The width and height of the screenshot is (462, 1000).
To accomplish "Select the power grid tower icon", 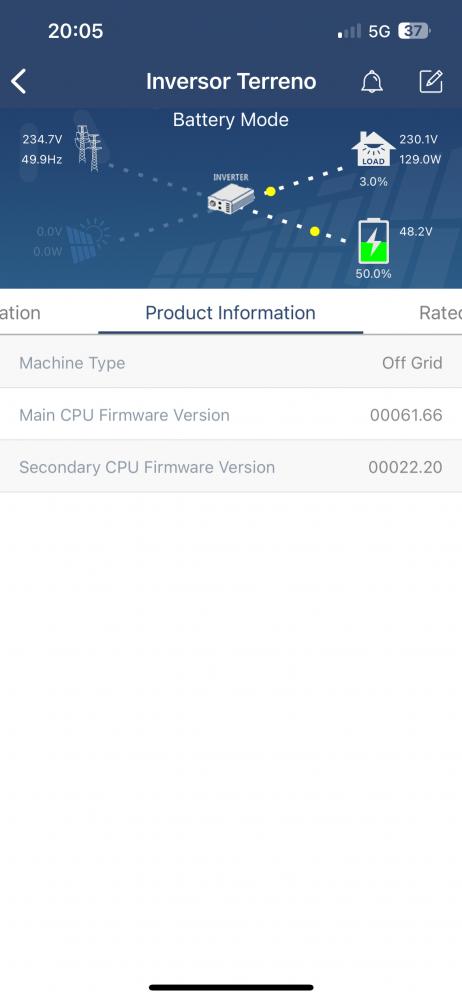I will point(88,148).
